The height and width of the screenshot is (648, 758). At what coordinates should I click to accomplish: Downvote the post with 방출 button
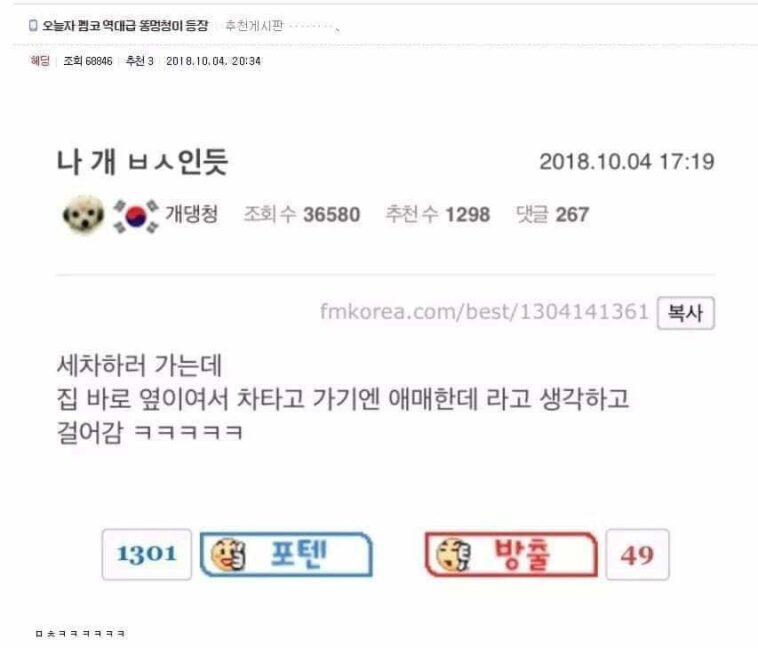point(511,554)
